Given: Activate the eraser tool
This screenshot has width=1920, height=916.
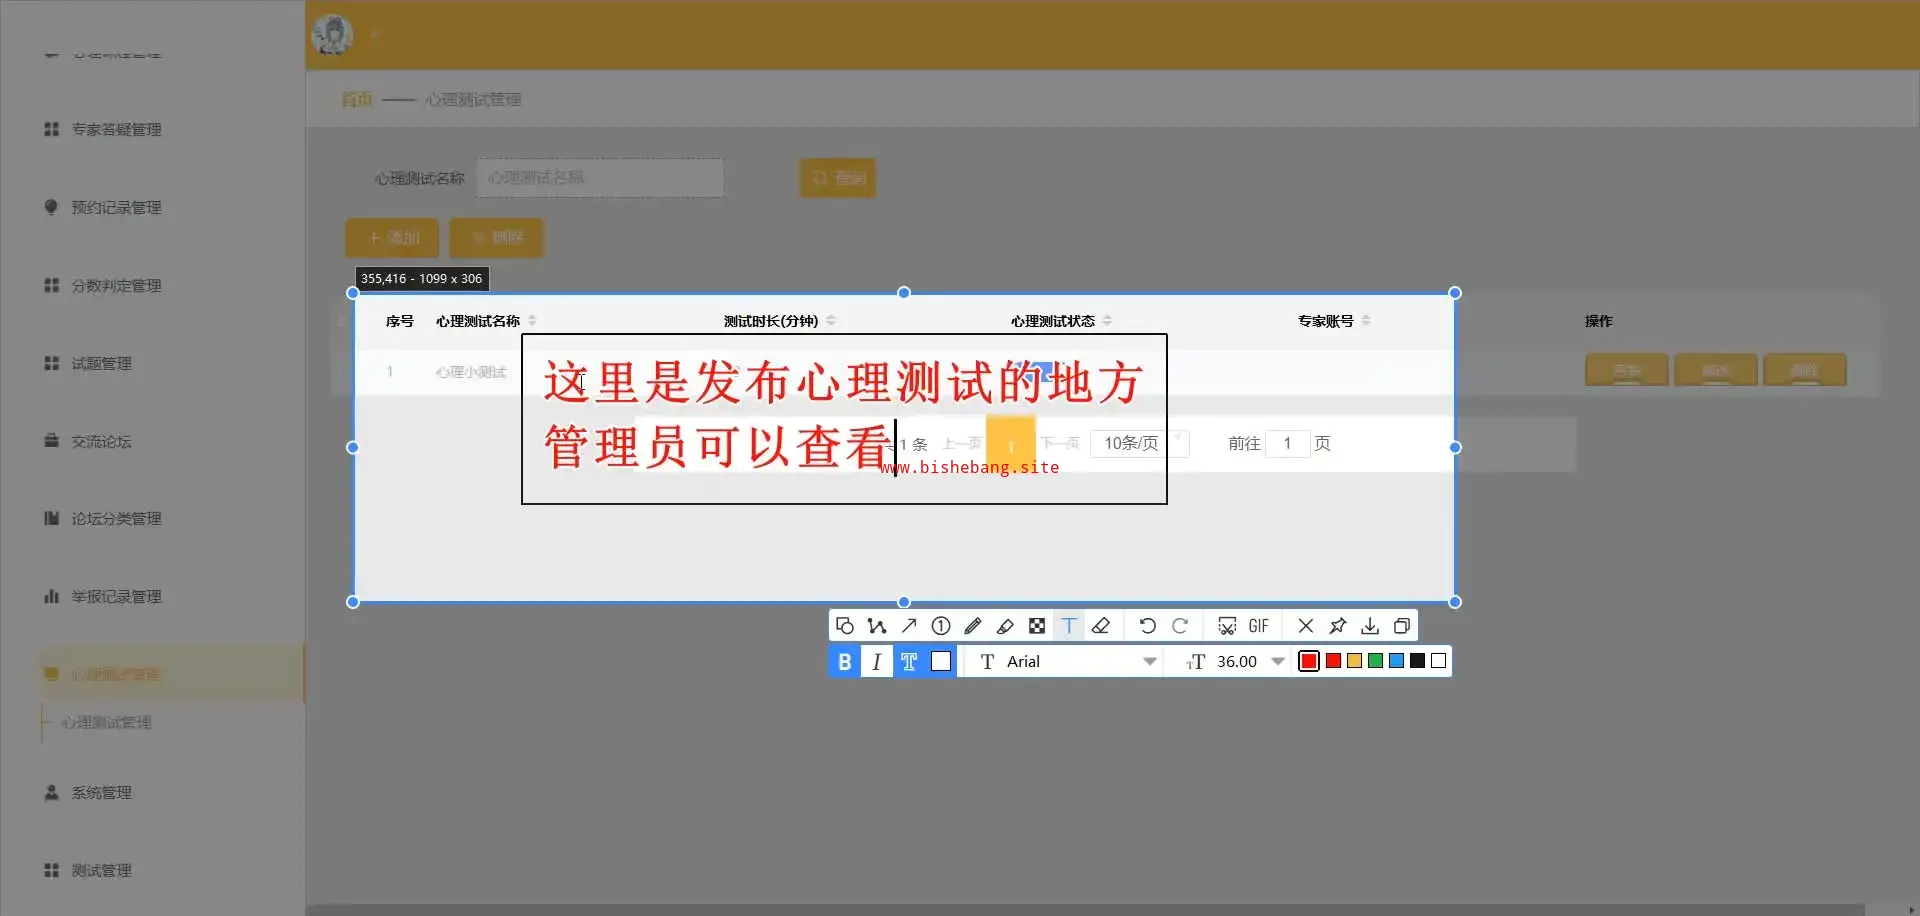Looking at the screenshot, I should tap(1101, 626).
